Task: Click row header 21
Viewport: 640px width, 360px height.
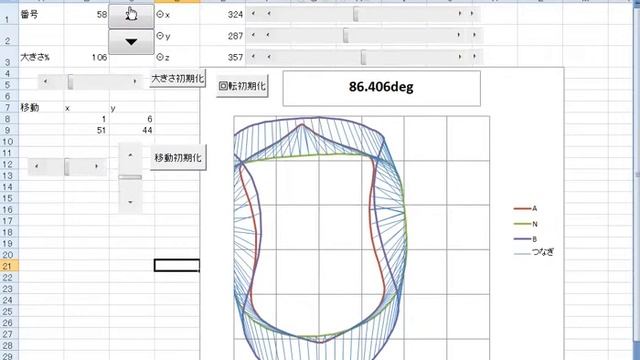Action: coord(9,266)
